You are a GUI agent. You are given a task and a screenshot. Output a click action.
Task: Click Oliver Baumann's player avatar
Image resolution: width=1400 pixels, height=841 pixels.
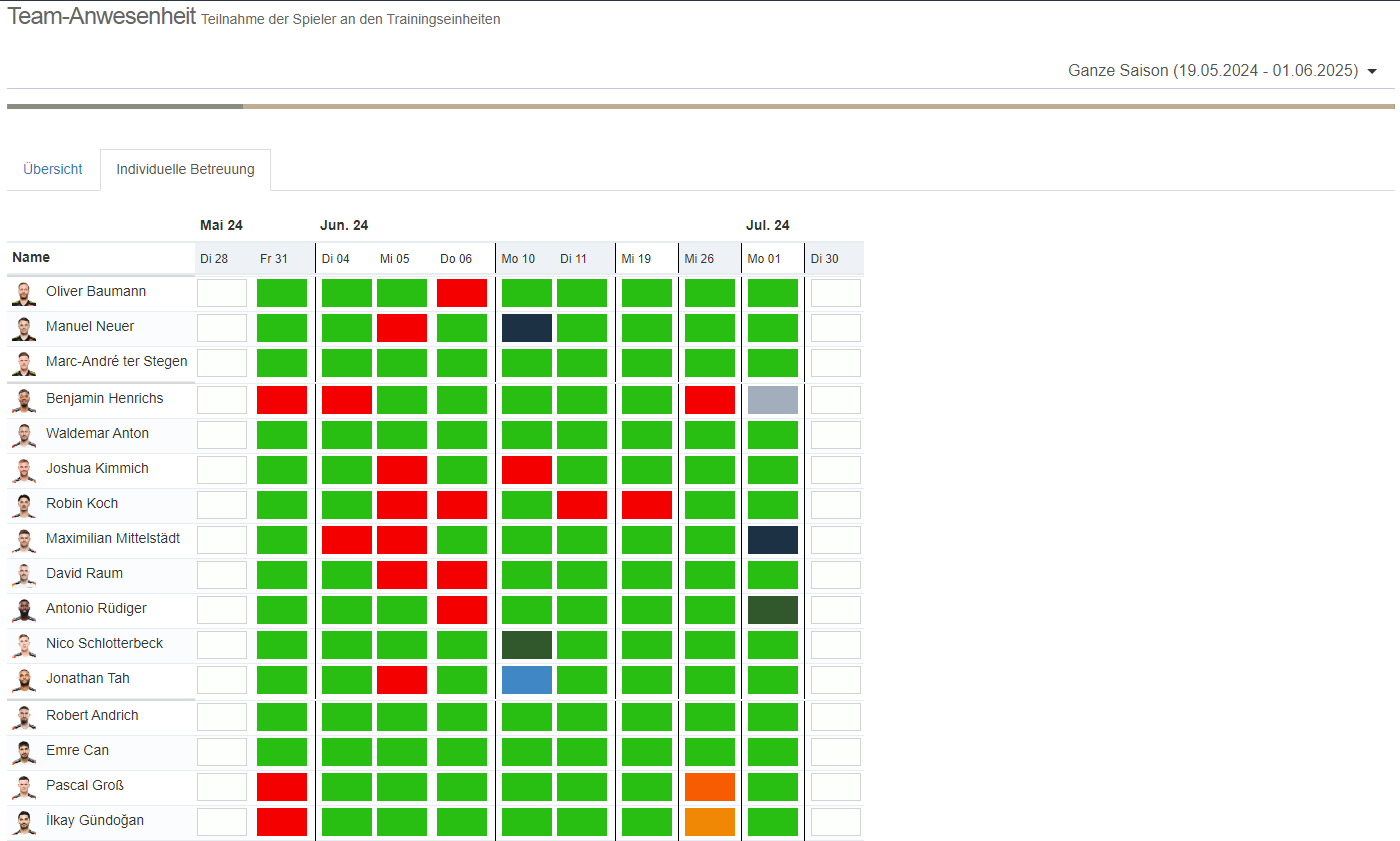click(23, 293)
